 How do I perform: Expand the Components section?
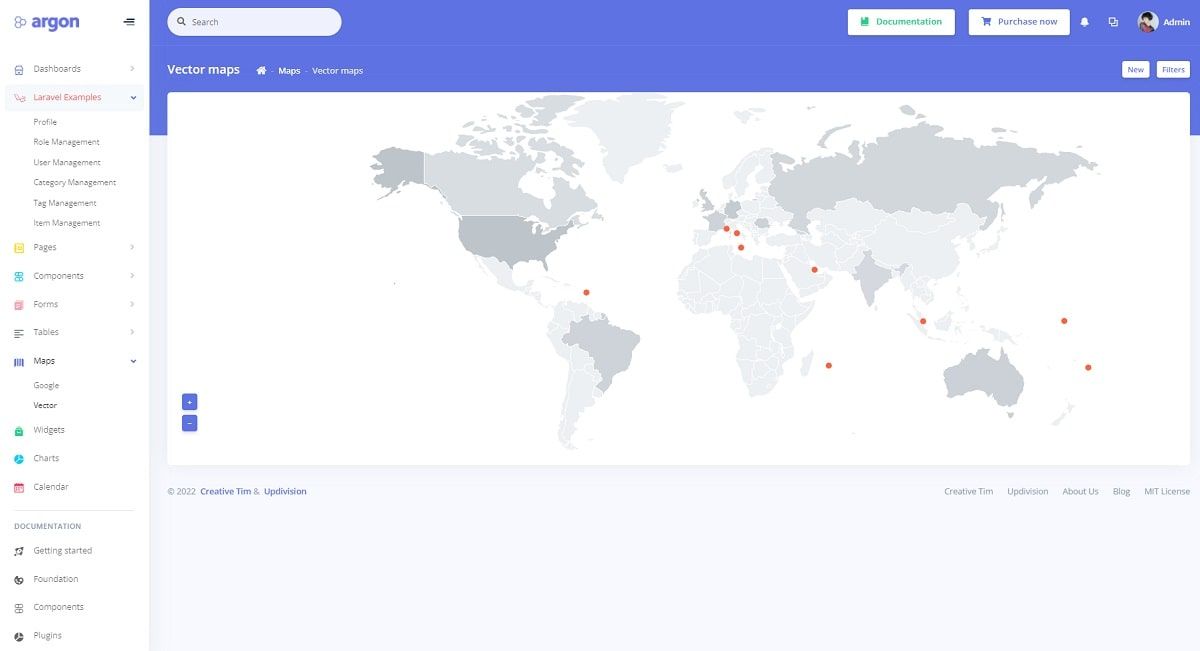pos(57,276)
